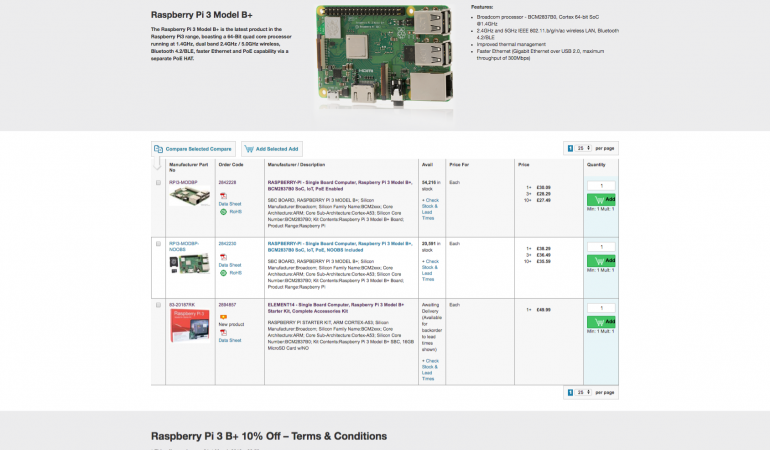Click Order Code column header

tap(231, 165)
